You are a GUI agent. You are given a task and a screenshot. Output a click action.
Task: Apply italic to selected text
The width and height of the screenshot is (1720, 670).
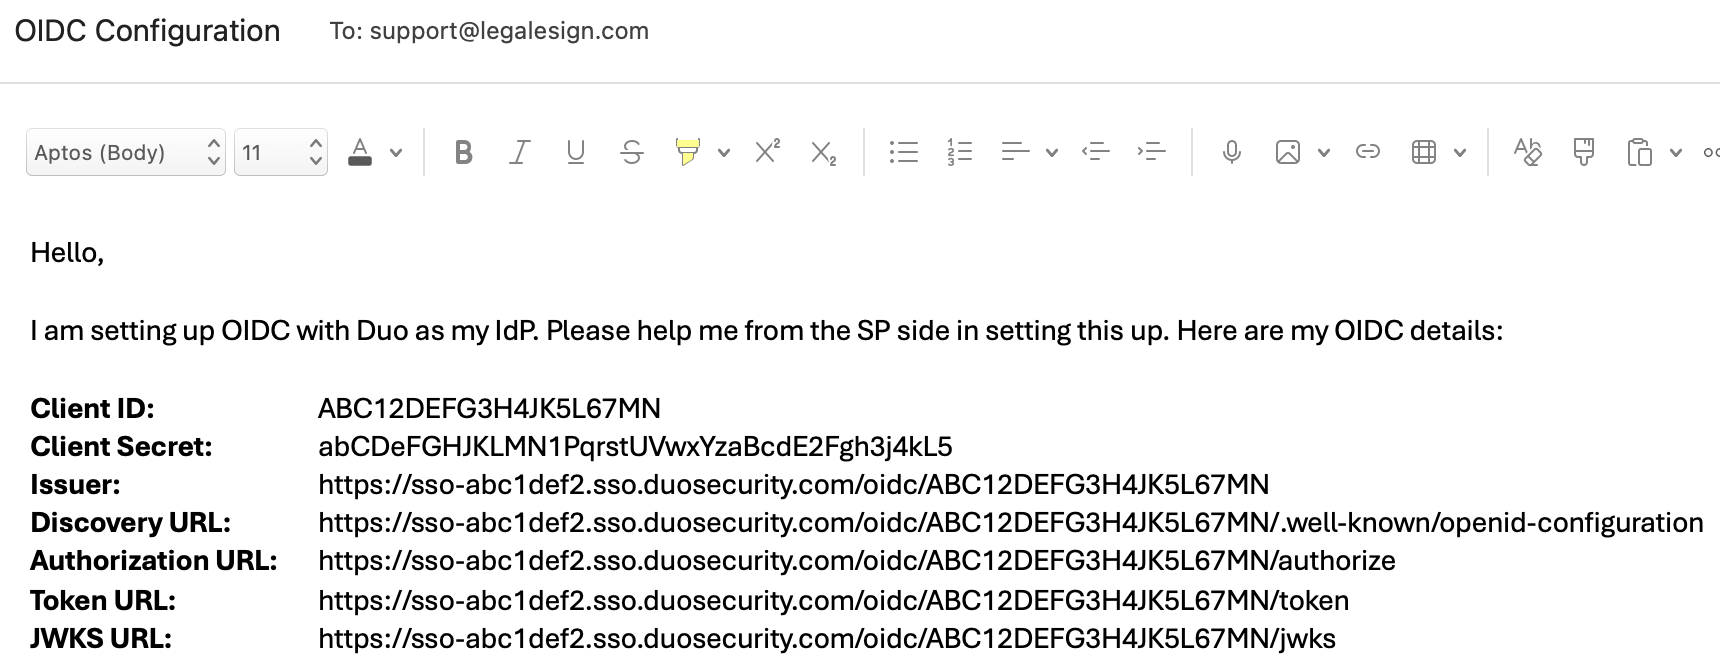pyautogui.click(x=519, y=152)
